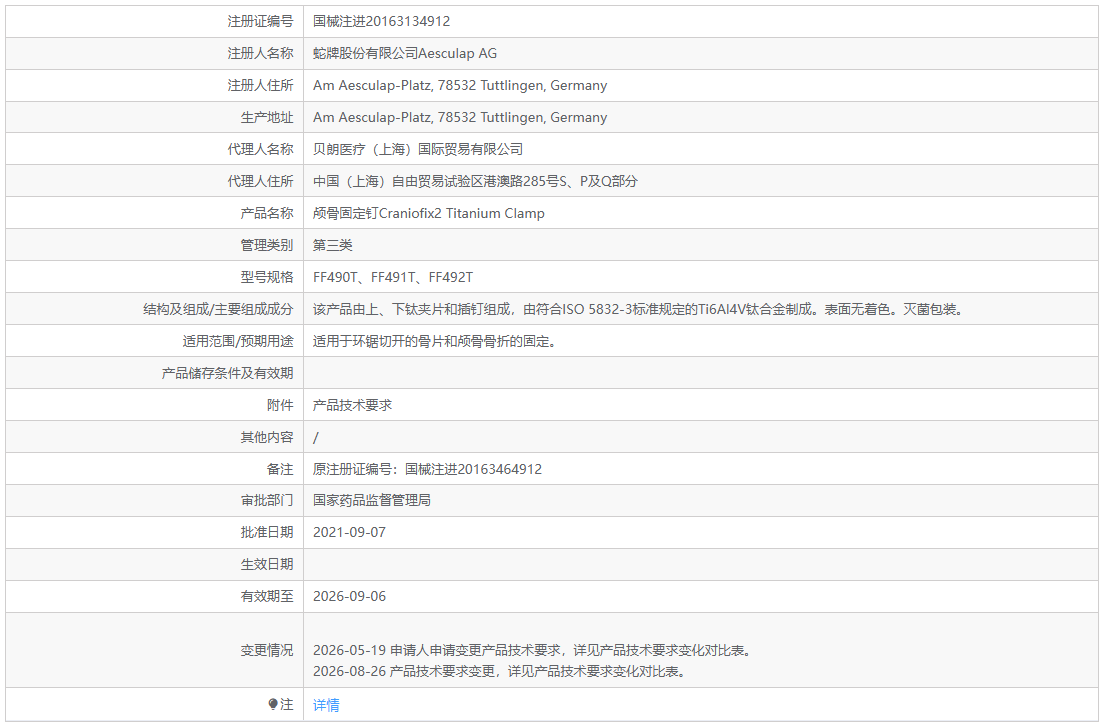The height and width of the screenshot is (725, 1105).
Task: Select approval date 2021-09-07
Action: tap(350, 533)
